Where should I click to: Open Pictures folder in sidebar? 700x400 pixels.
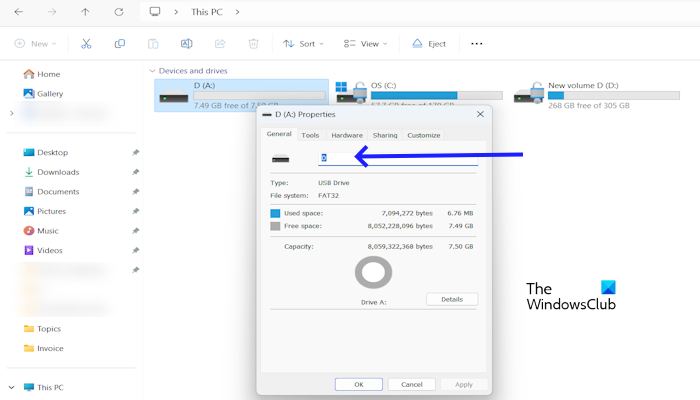pyautogui.click(x=45, y=212)
